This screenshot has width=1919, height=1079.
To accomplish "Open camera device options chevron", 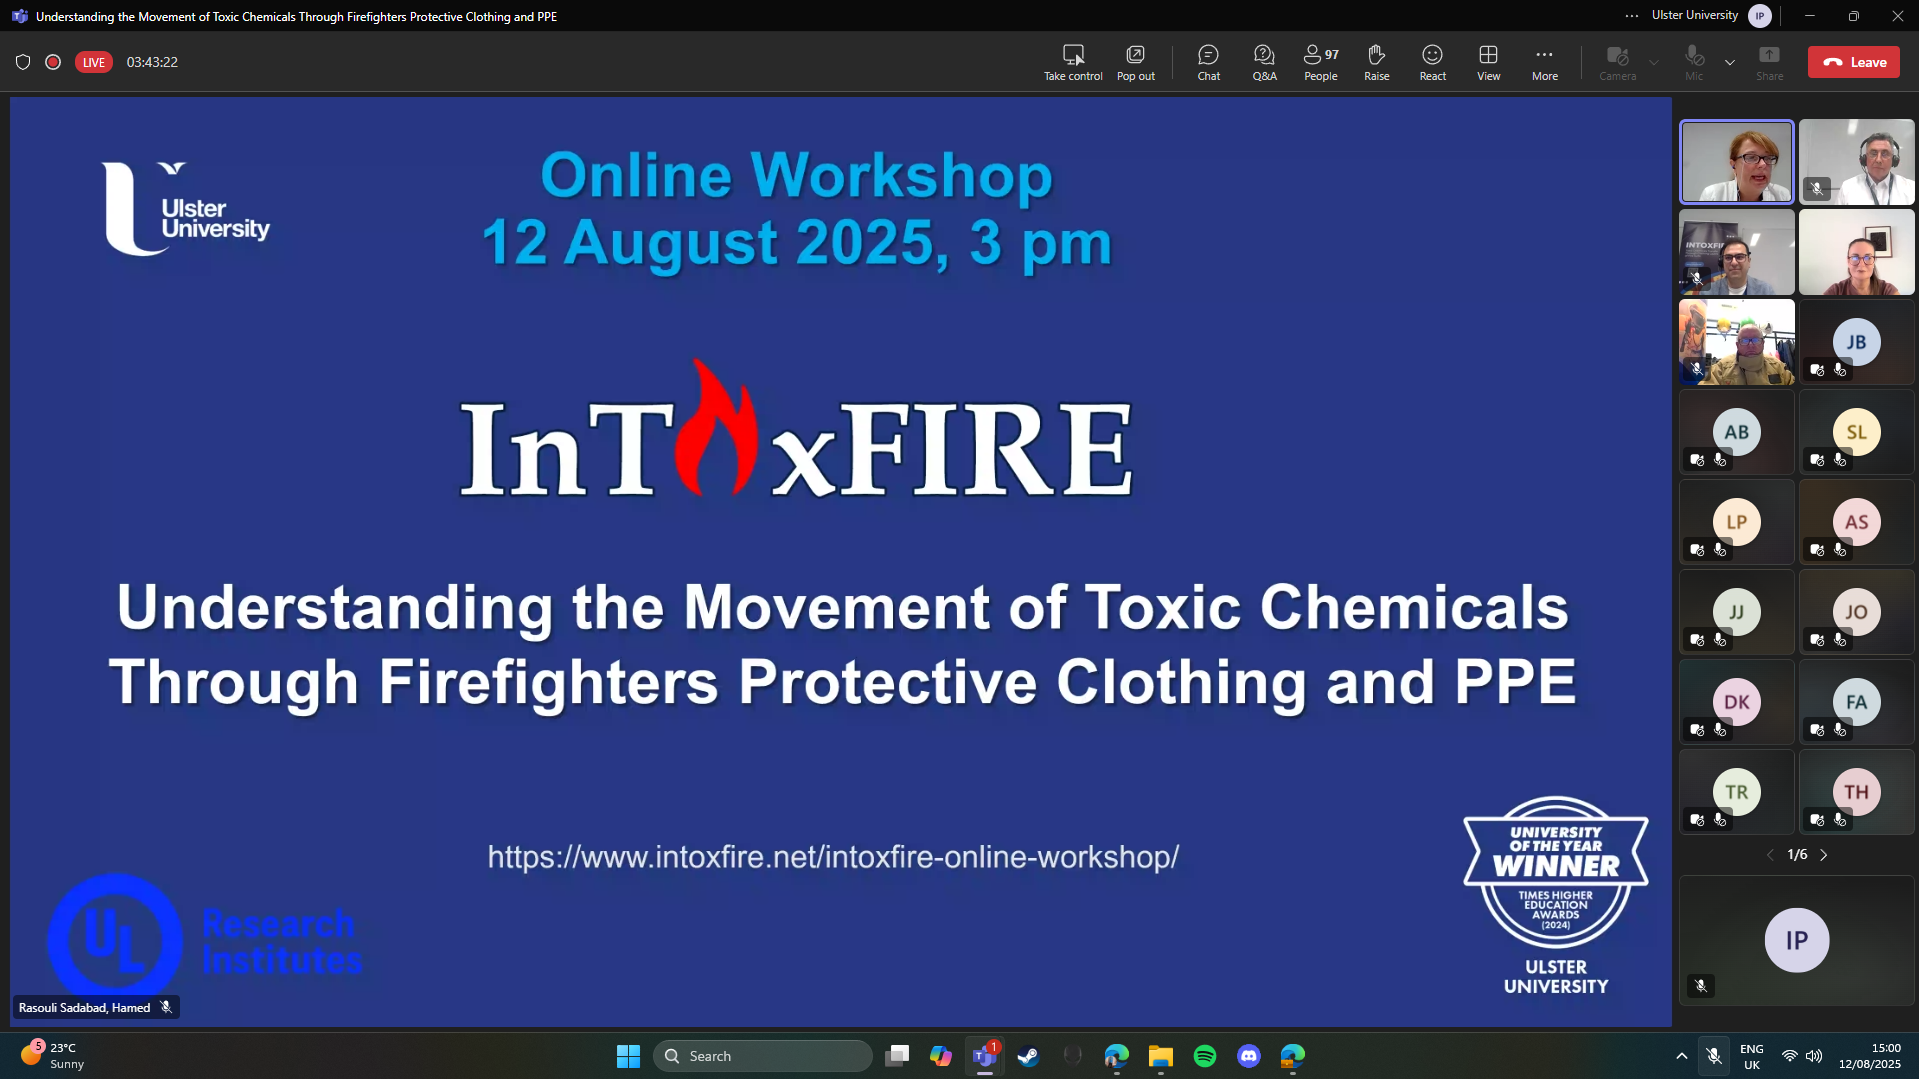I will [x=1655, y=61].
